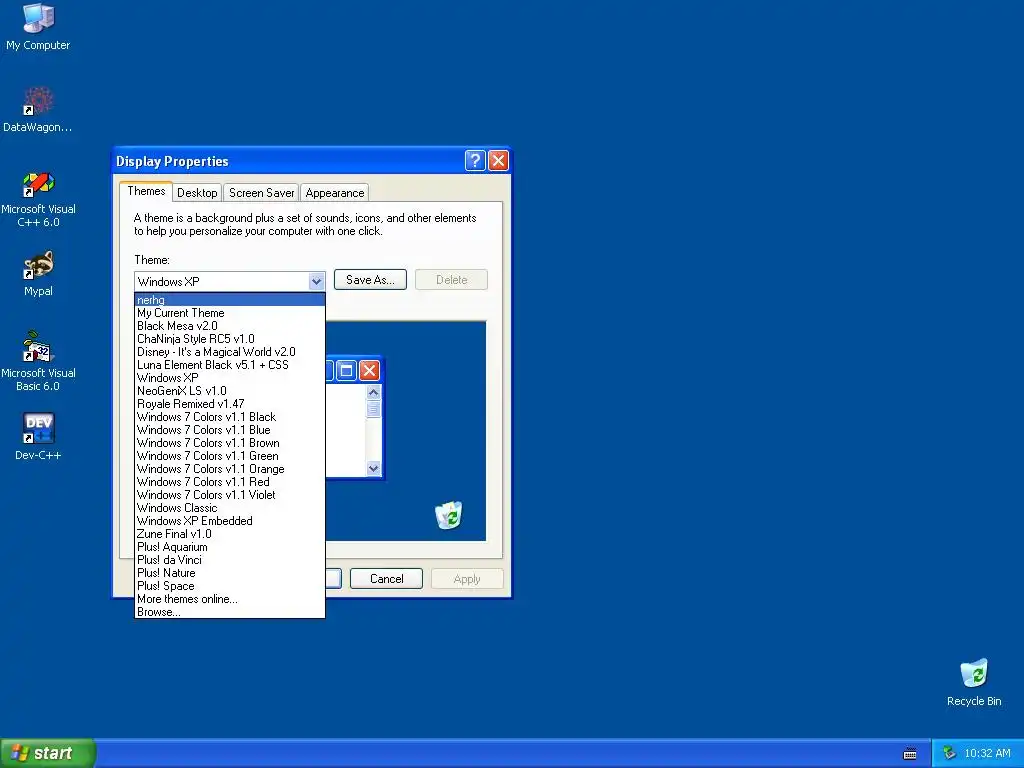Click the preview scrollbar down arrow
Screen dimensions: 1024x768
coord(374,468)
